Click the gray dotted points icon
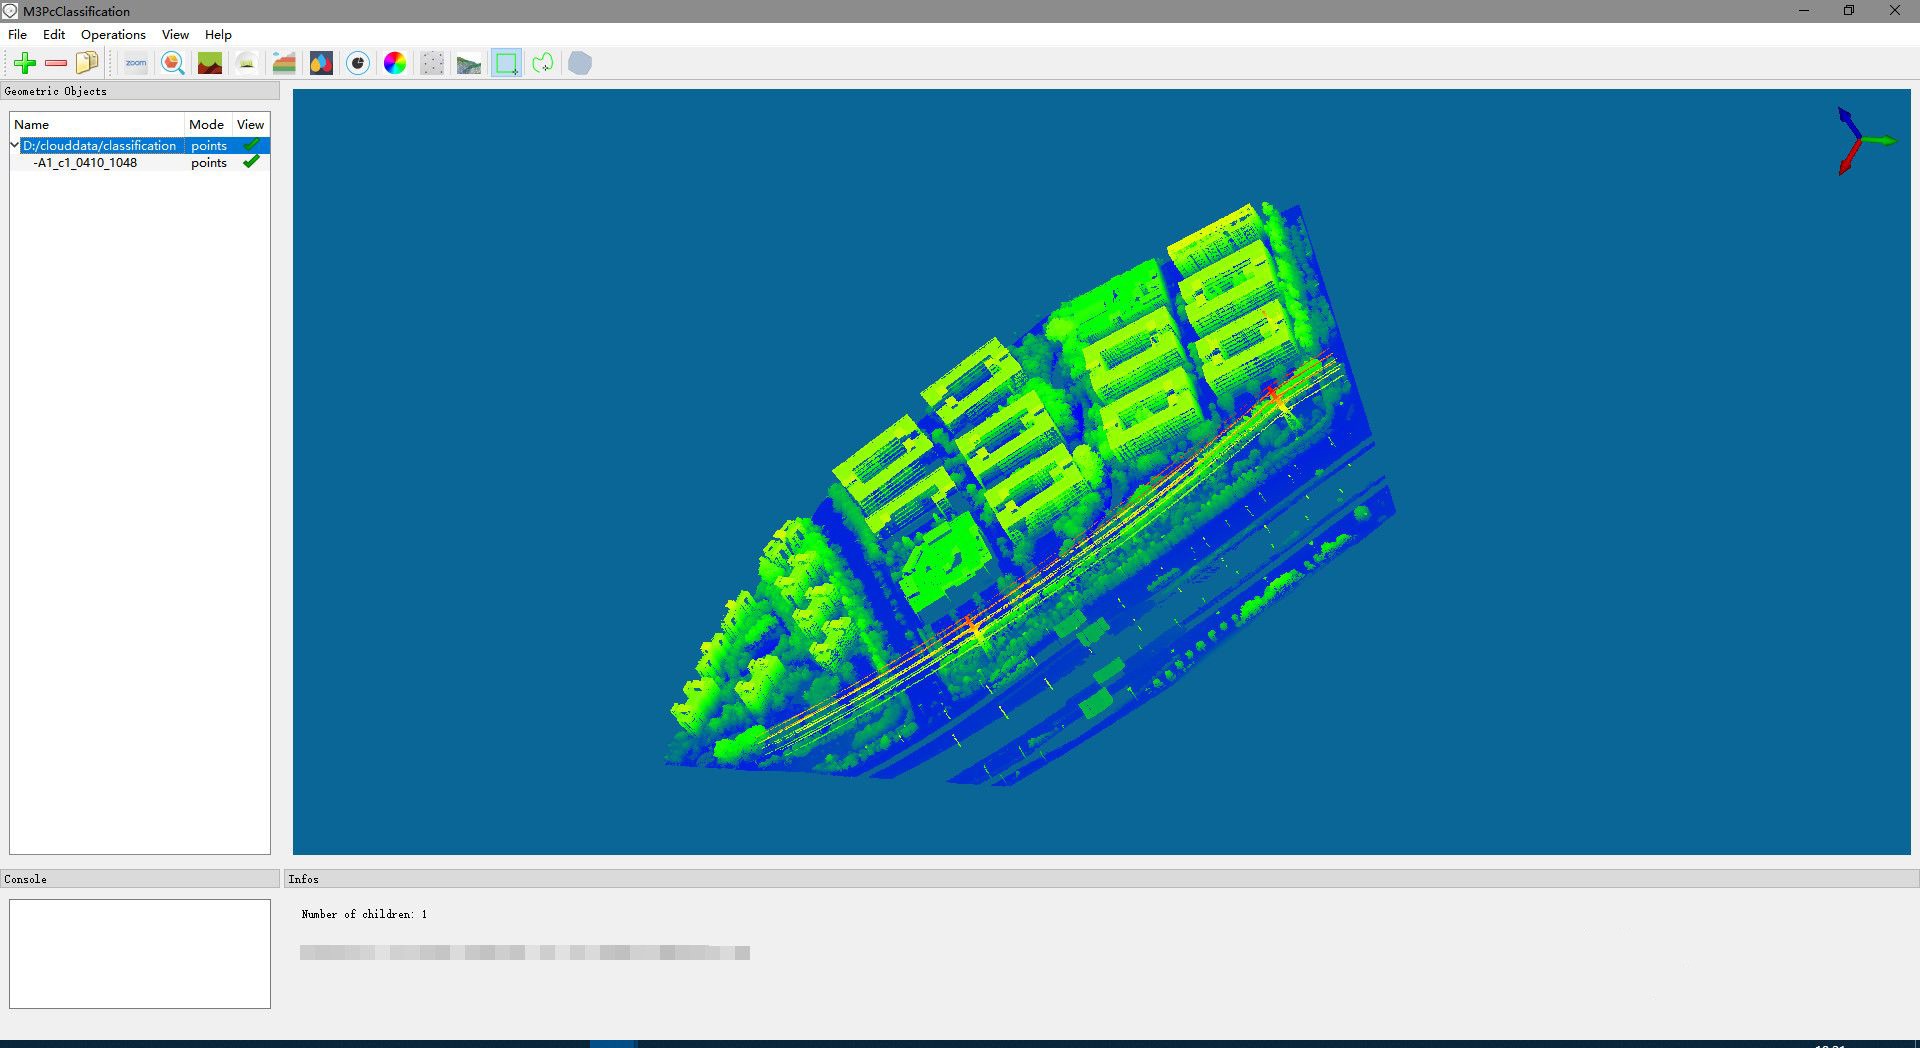Image resolution: width=1920 pixels, height=1048 pixels. pyautogui.click(x=432, y=63)
